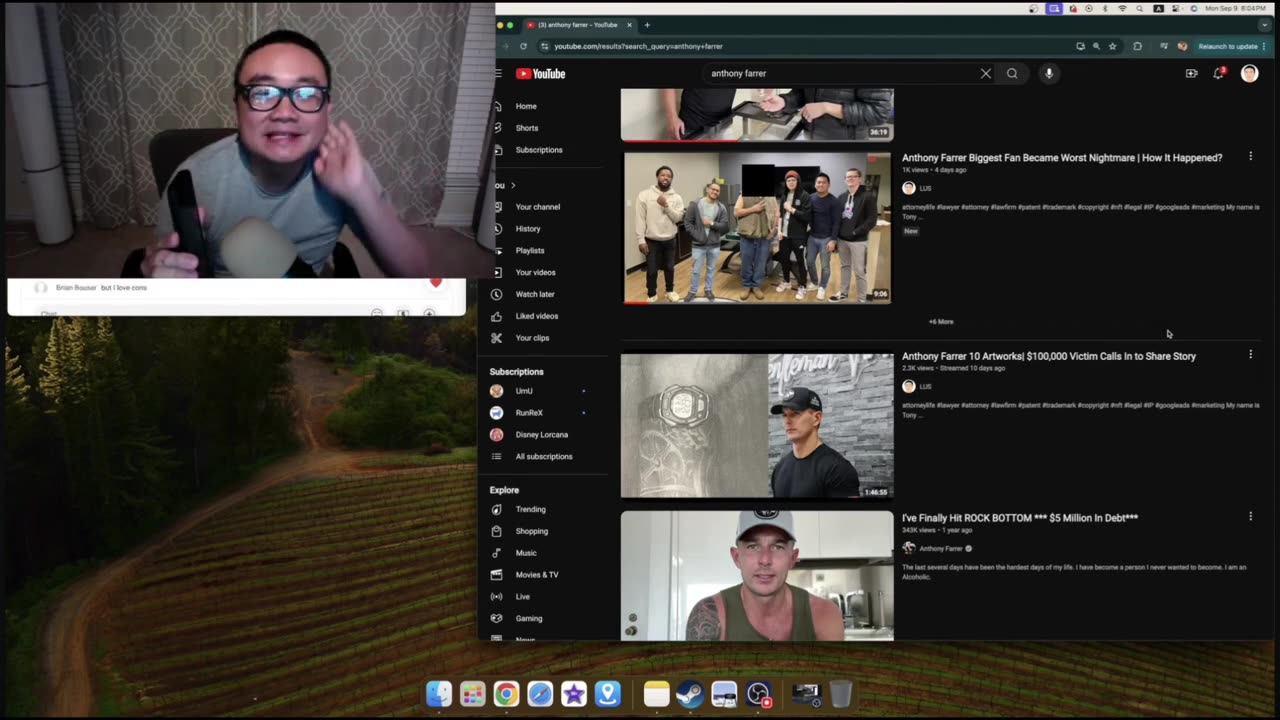Open All subscriptions link
Screen dimensions: 1280x720
pyautogui.click(x=544, y=457)
